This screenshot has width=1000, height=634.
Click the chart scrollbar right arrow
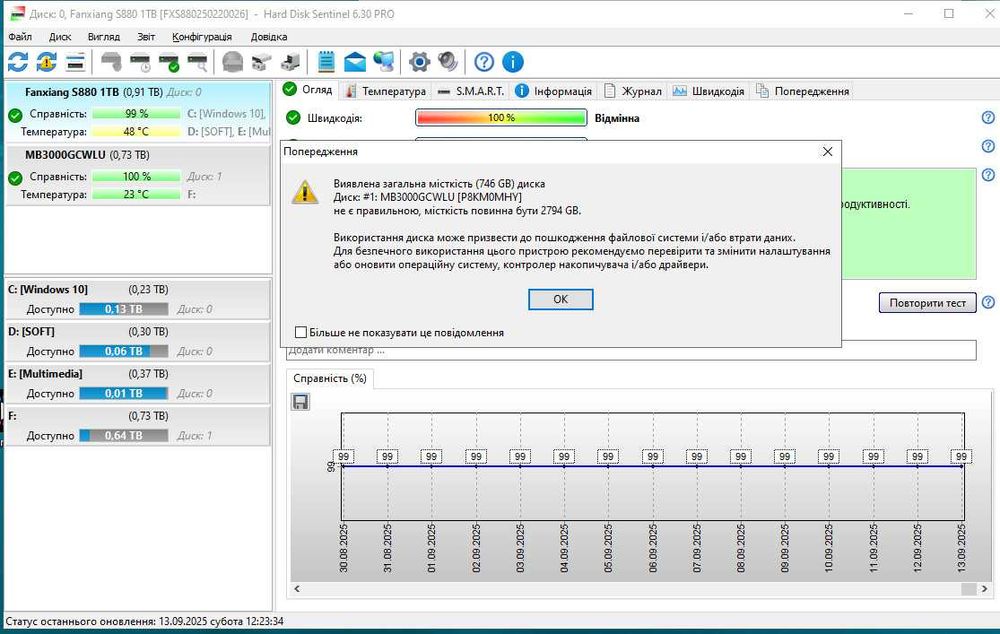point(984,589)
